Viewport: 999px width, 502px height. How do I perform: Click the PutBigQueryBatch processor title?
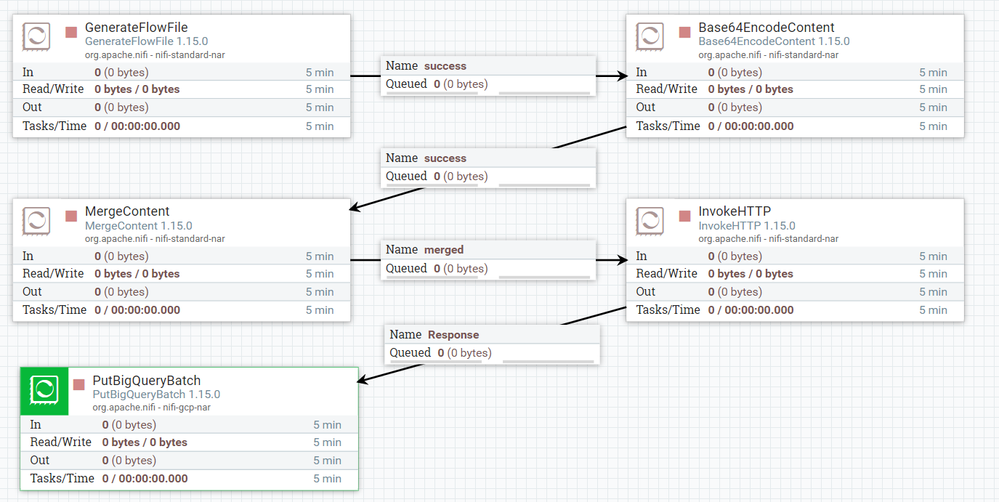pyautogui.click(x=147, y=381)
